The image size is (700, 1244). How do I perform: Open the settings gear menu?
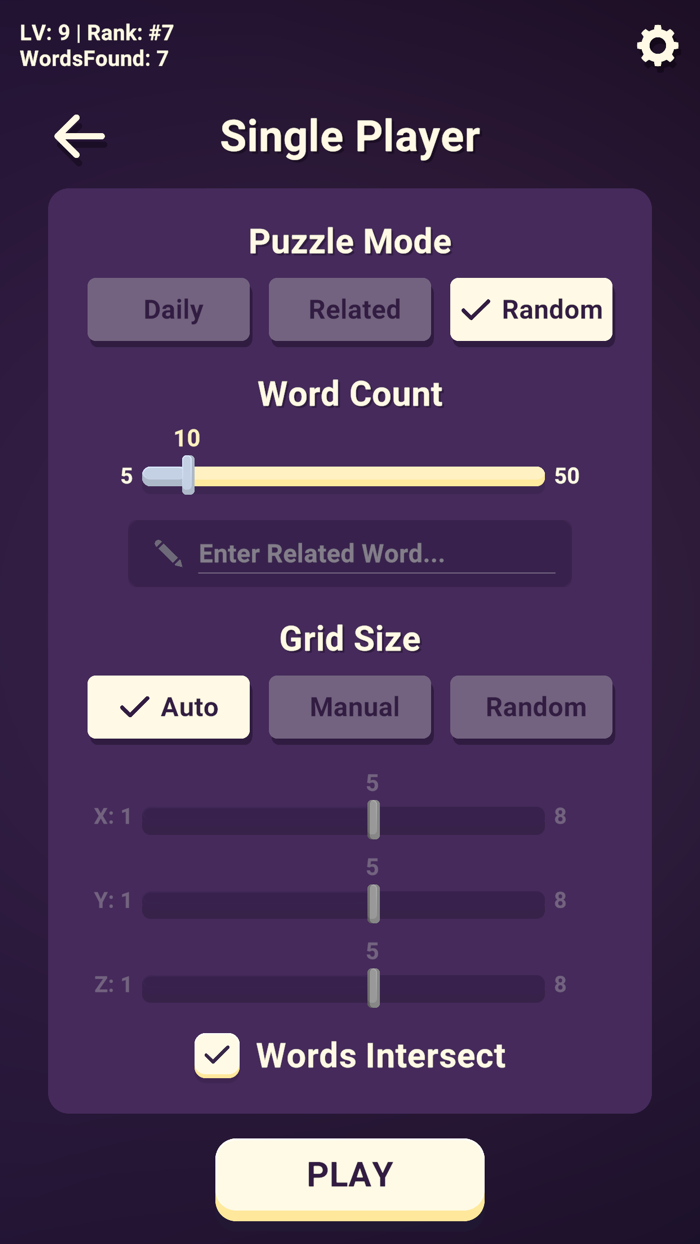tap(657, 46)
